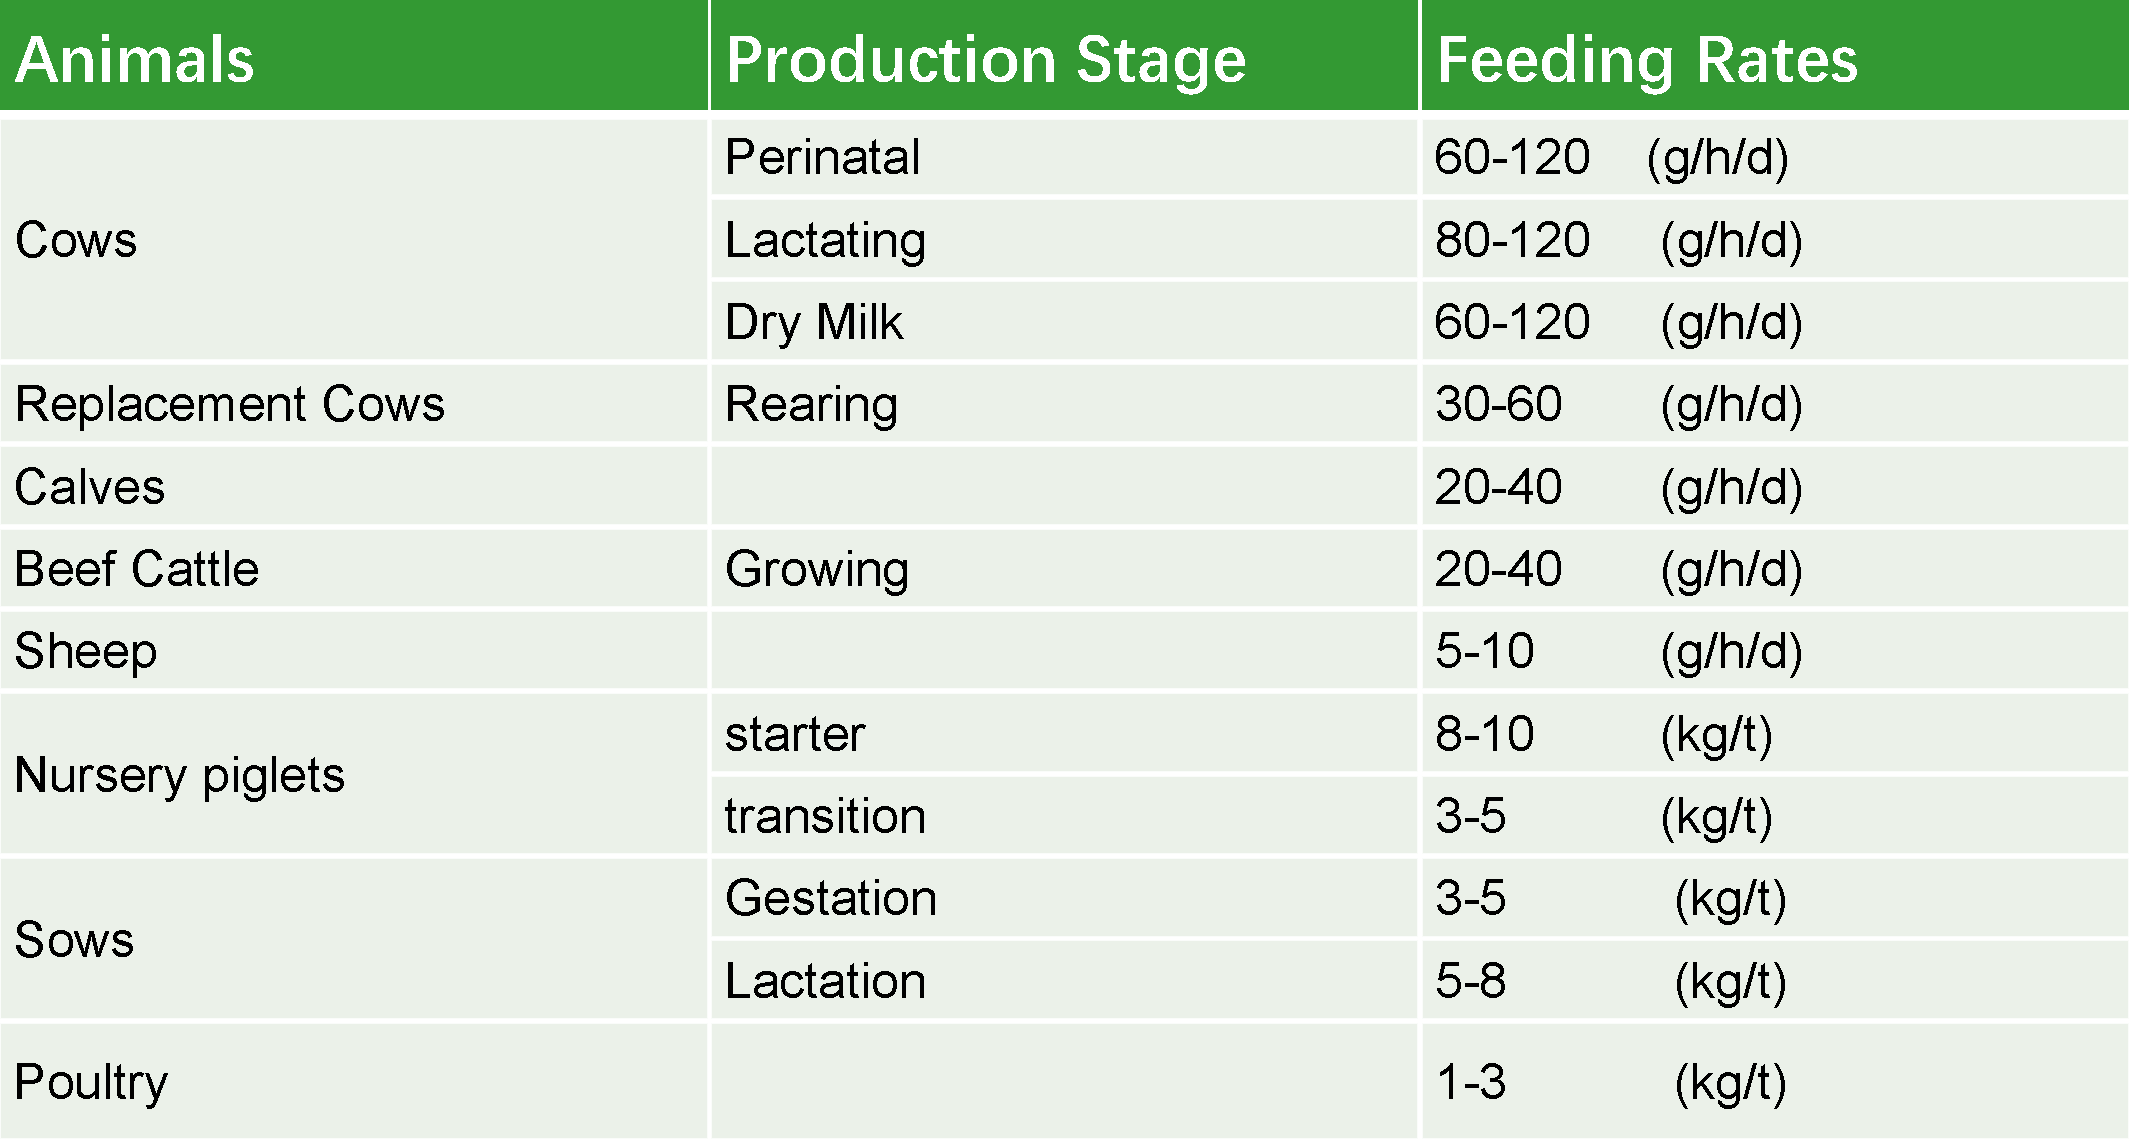Click the Nursery piglets cell
The width and height of the screenshot is (2129, 1139).
tap(354, 775)
